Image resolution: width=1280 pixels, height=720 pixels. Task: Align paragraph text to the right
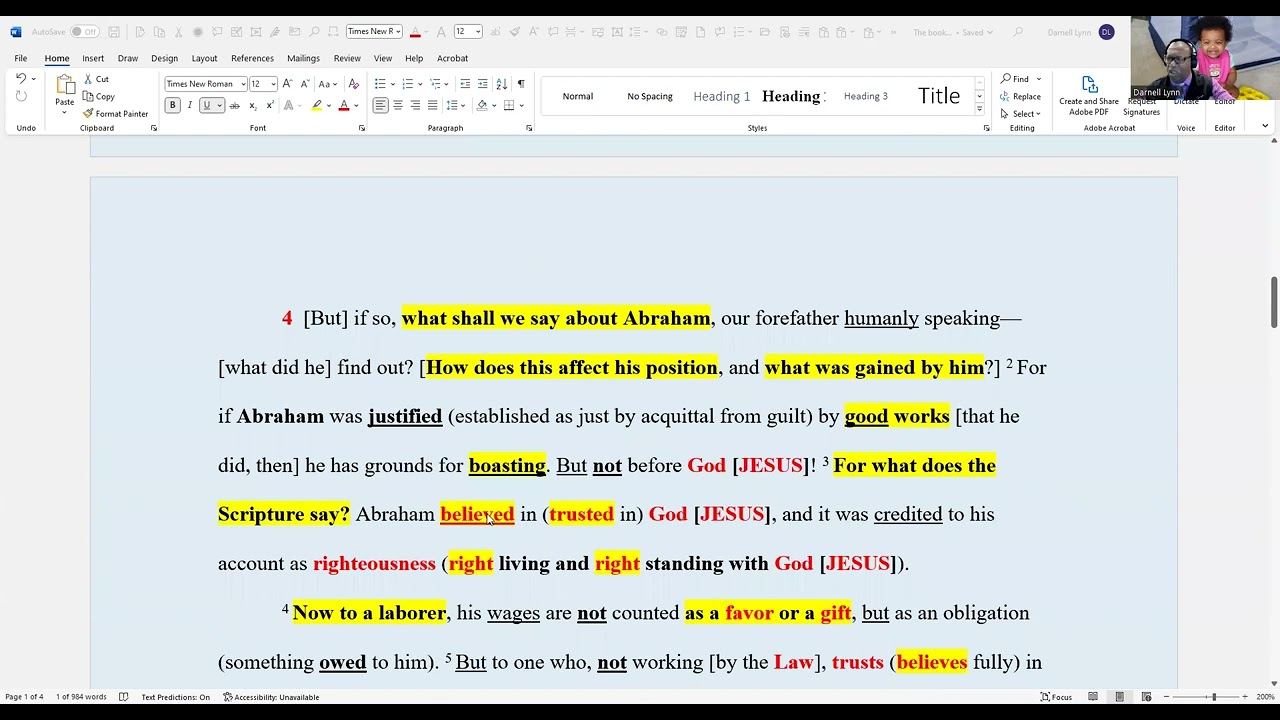point(415,105)
